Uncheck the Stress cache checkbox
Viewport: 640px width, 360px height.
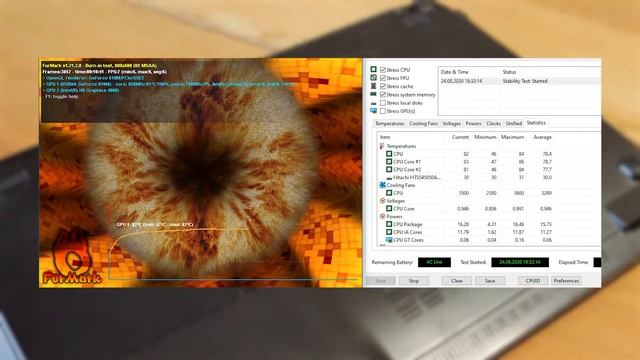point(383,86)
